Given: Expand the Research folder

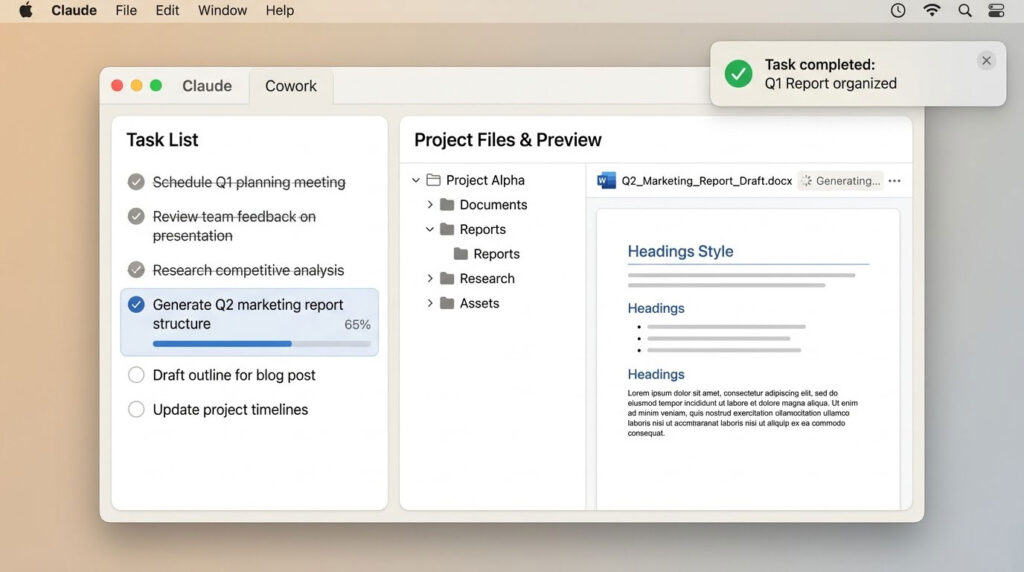Looking at the screenshot, I should pyautogui.click(x=430, y=278).
